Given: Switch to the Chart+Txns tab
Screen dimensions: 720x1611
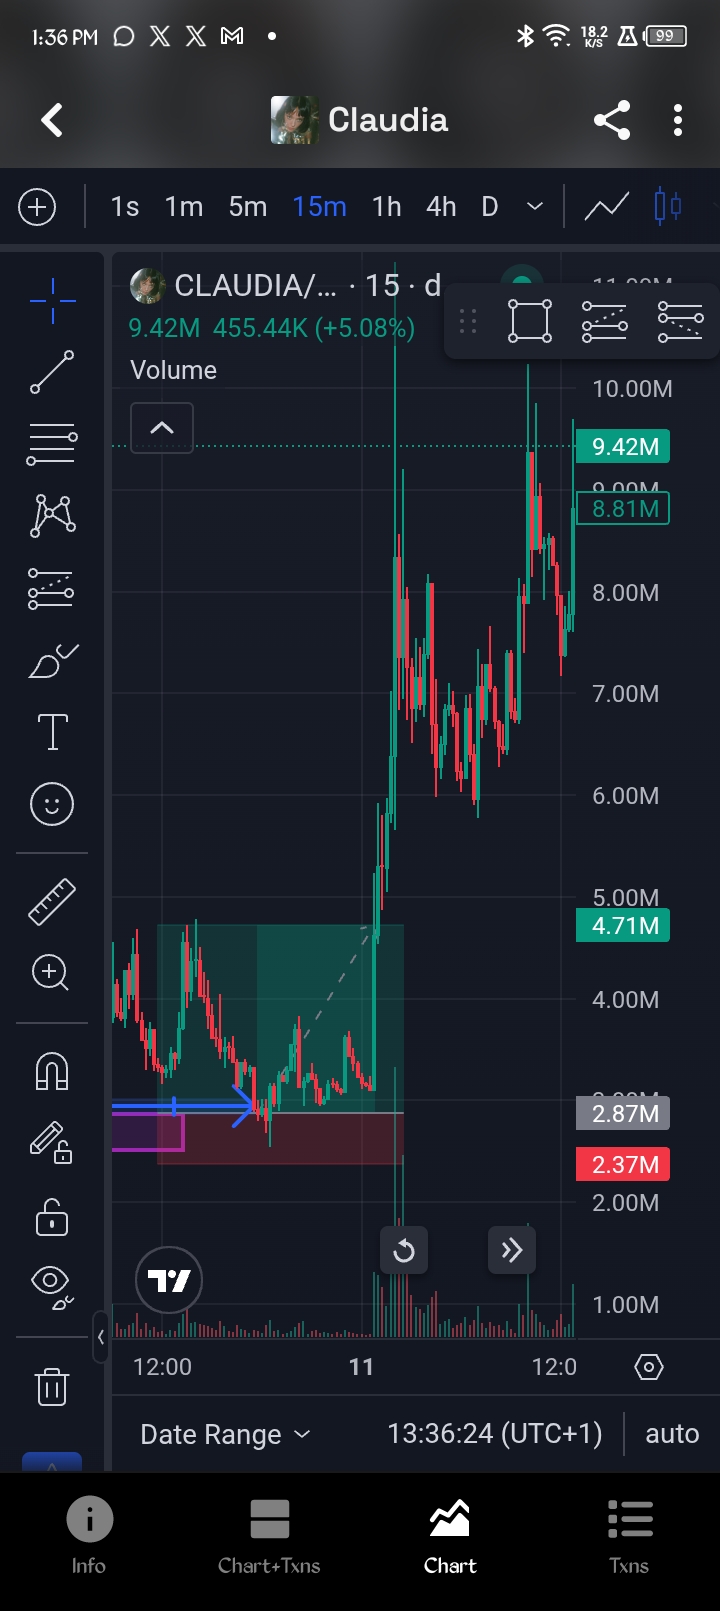Looking at the screenshot, I should click(269, 1537).
